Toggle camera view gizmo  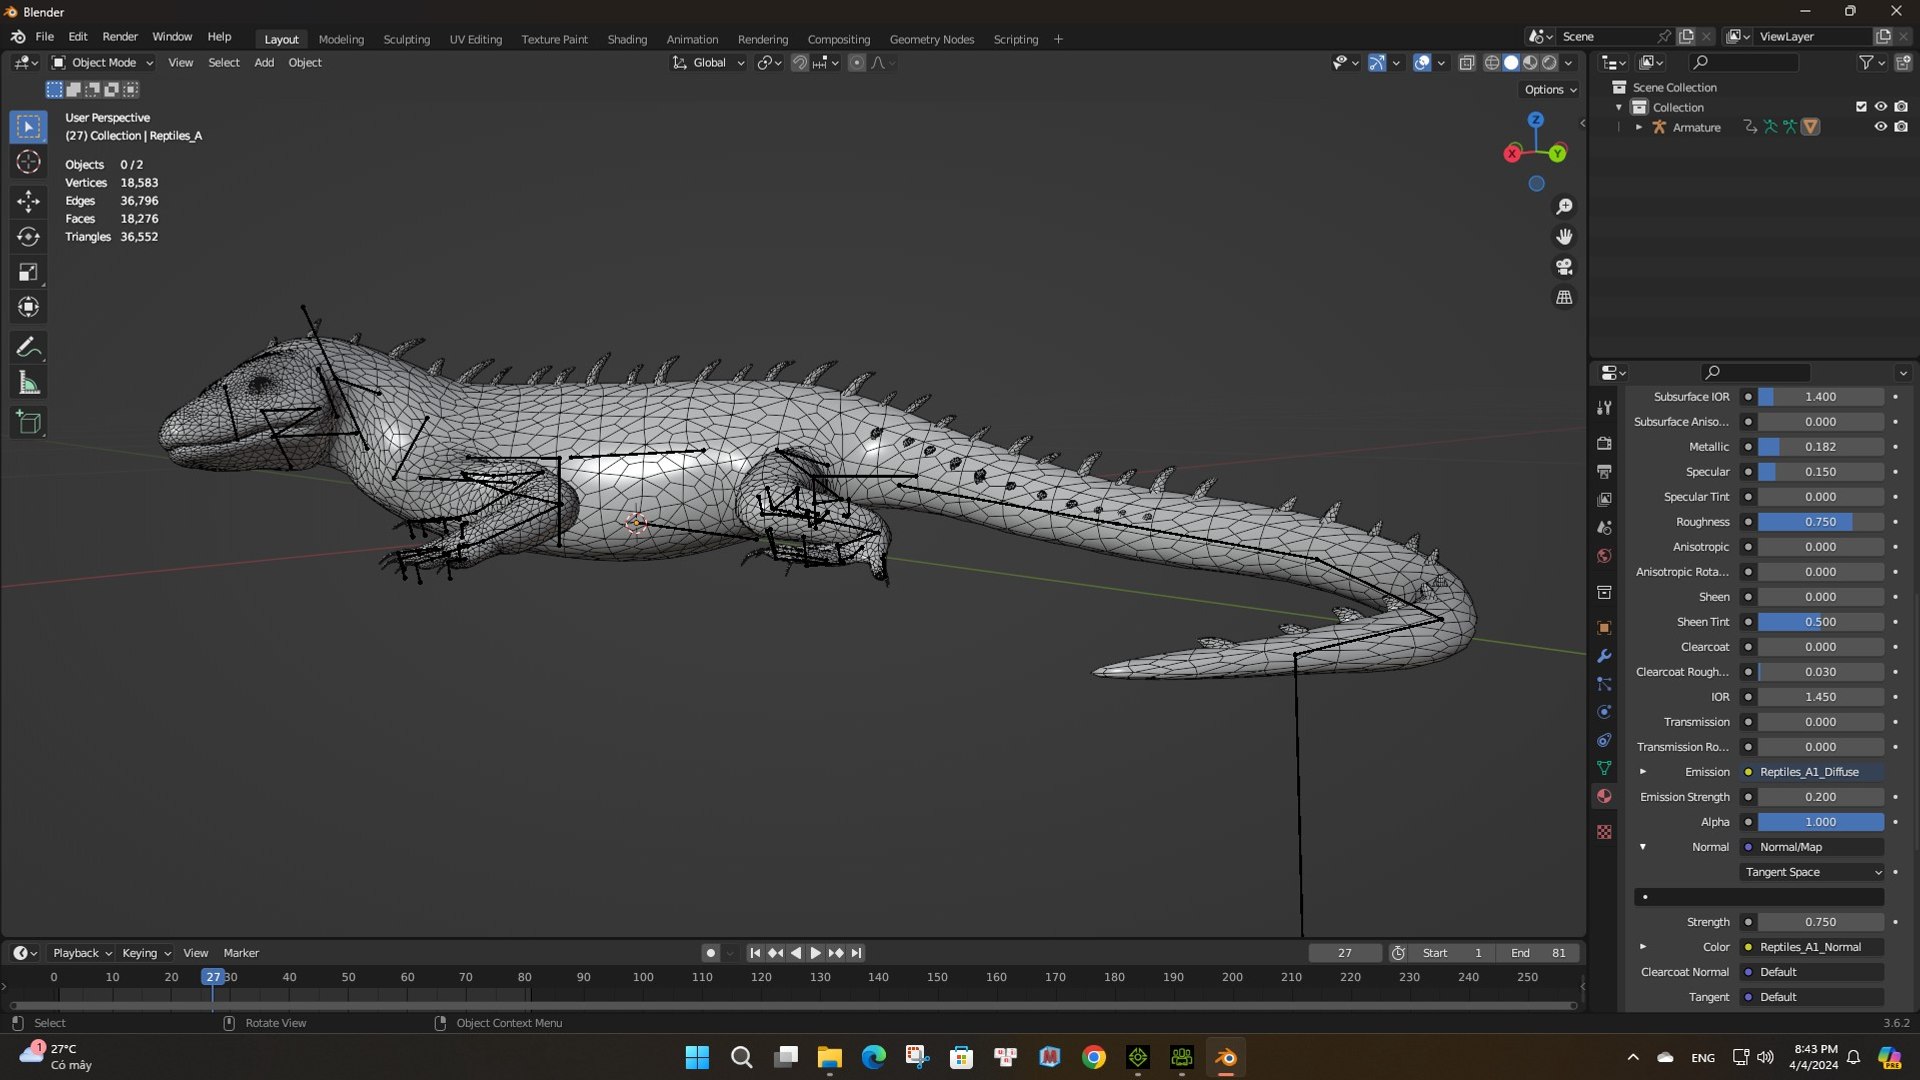tap(1564, 267)
